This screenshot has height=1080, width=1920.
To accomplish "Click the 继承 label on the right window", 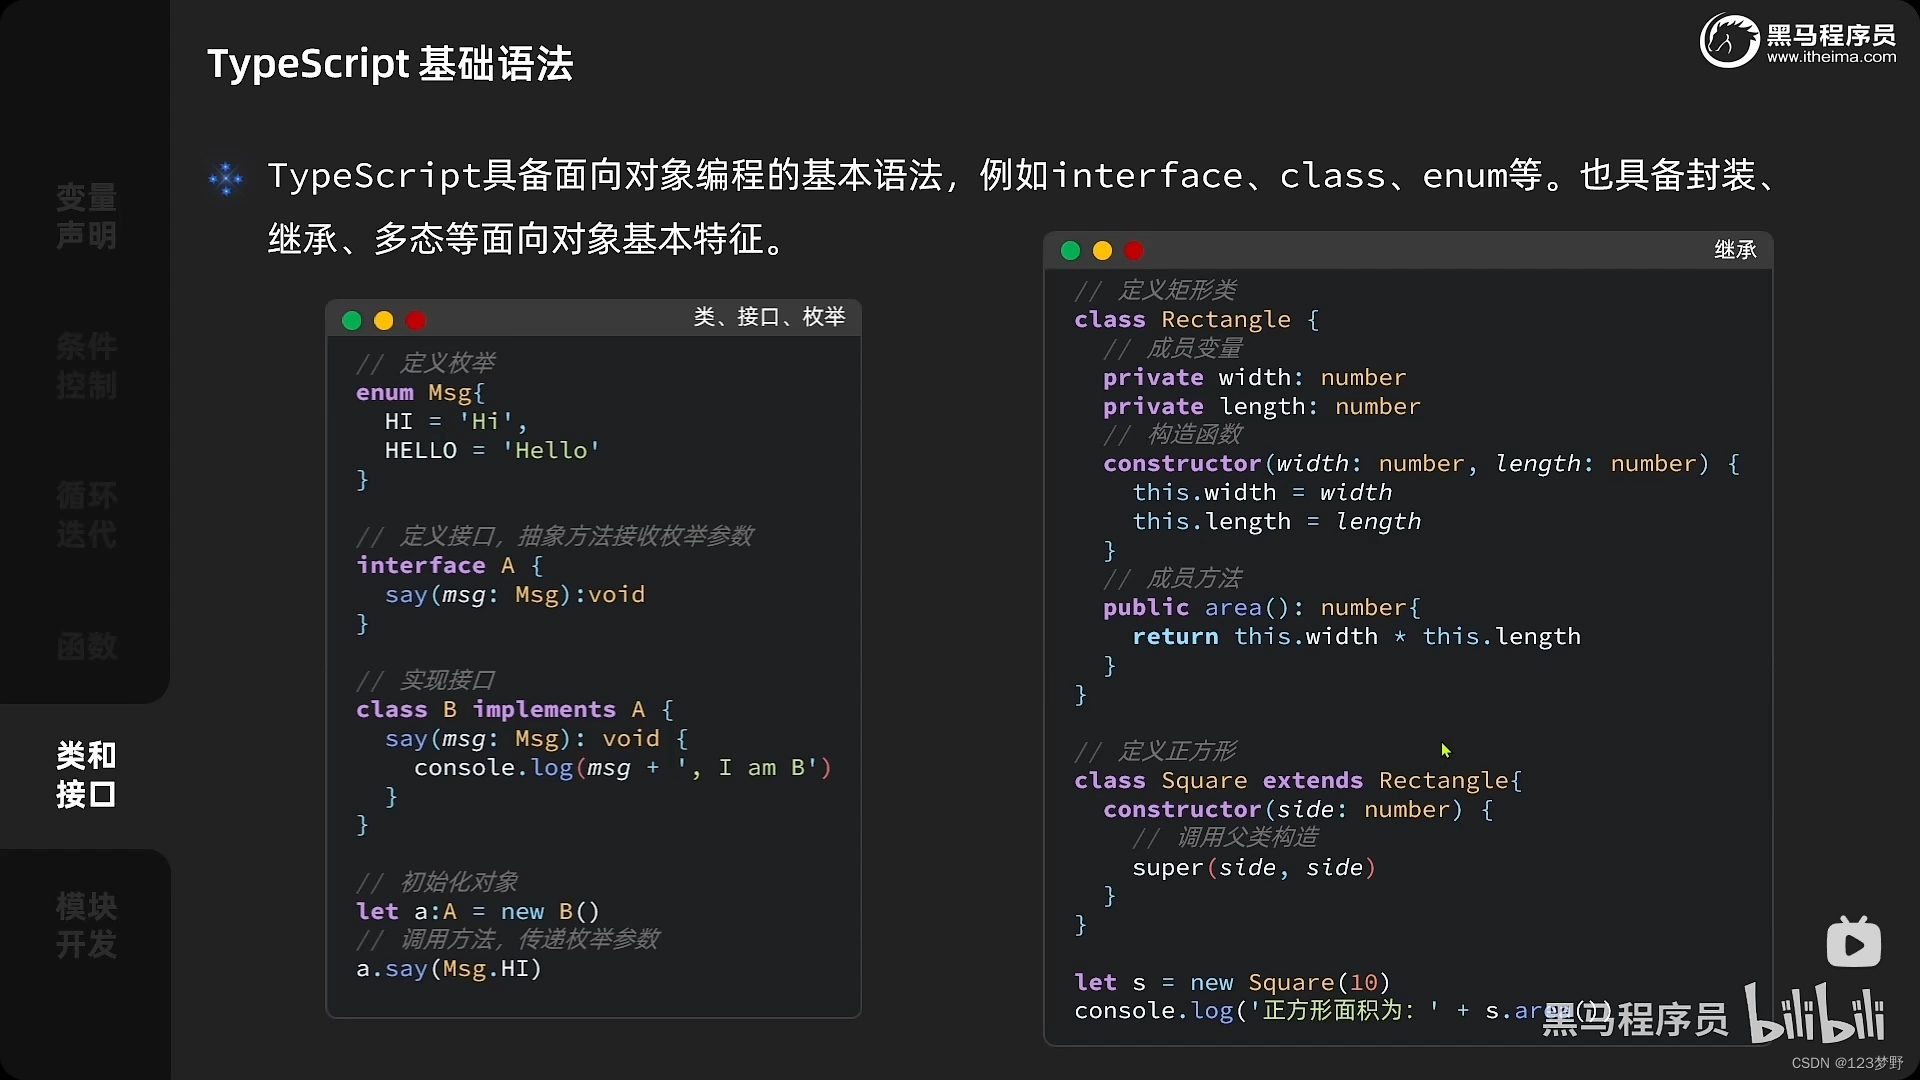I will 1735,250.
